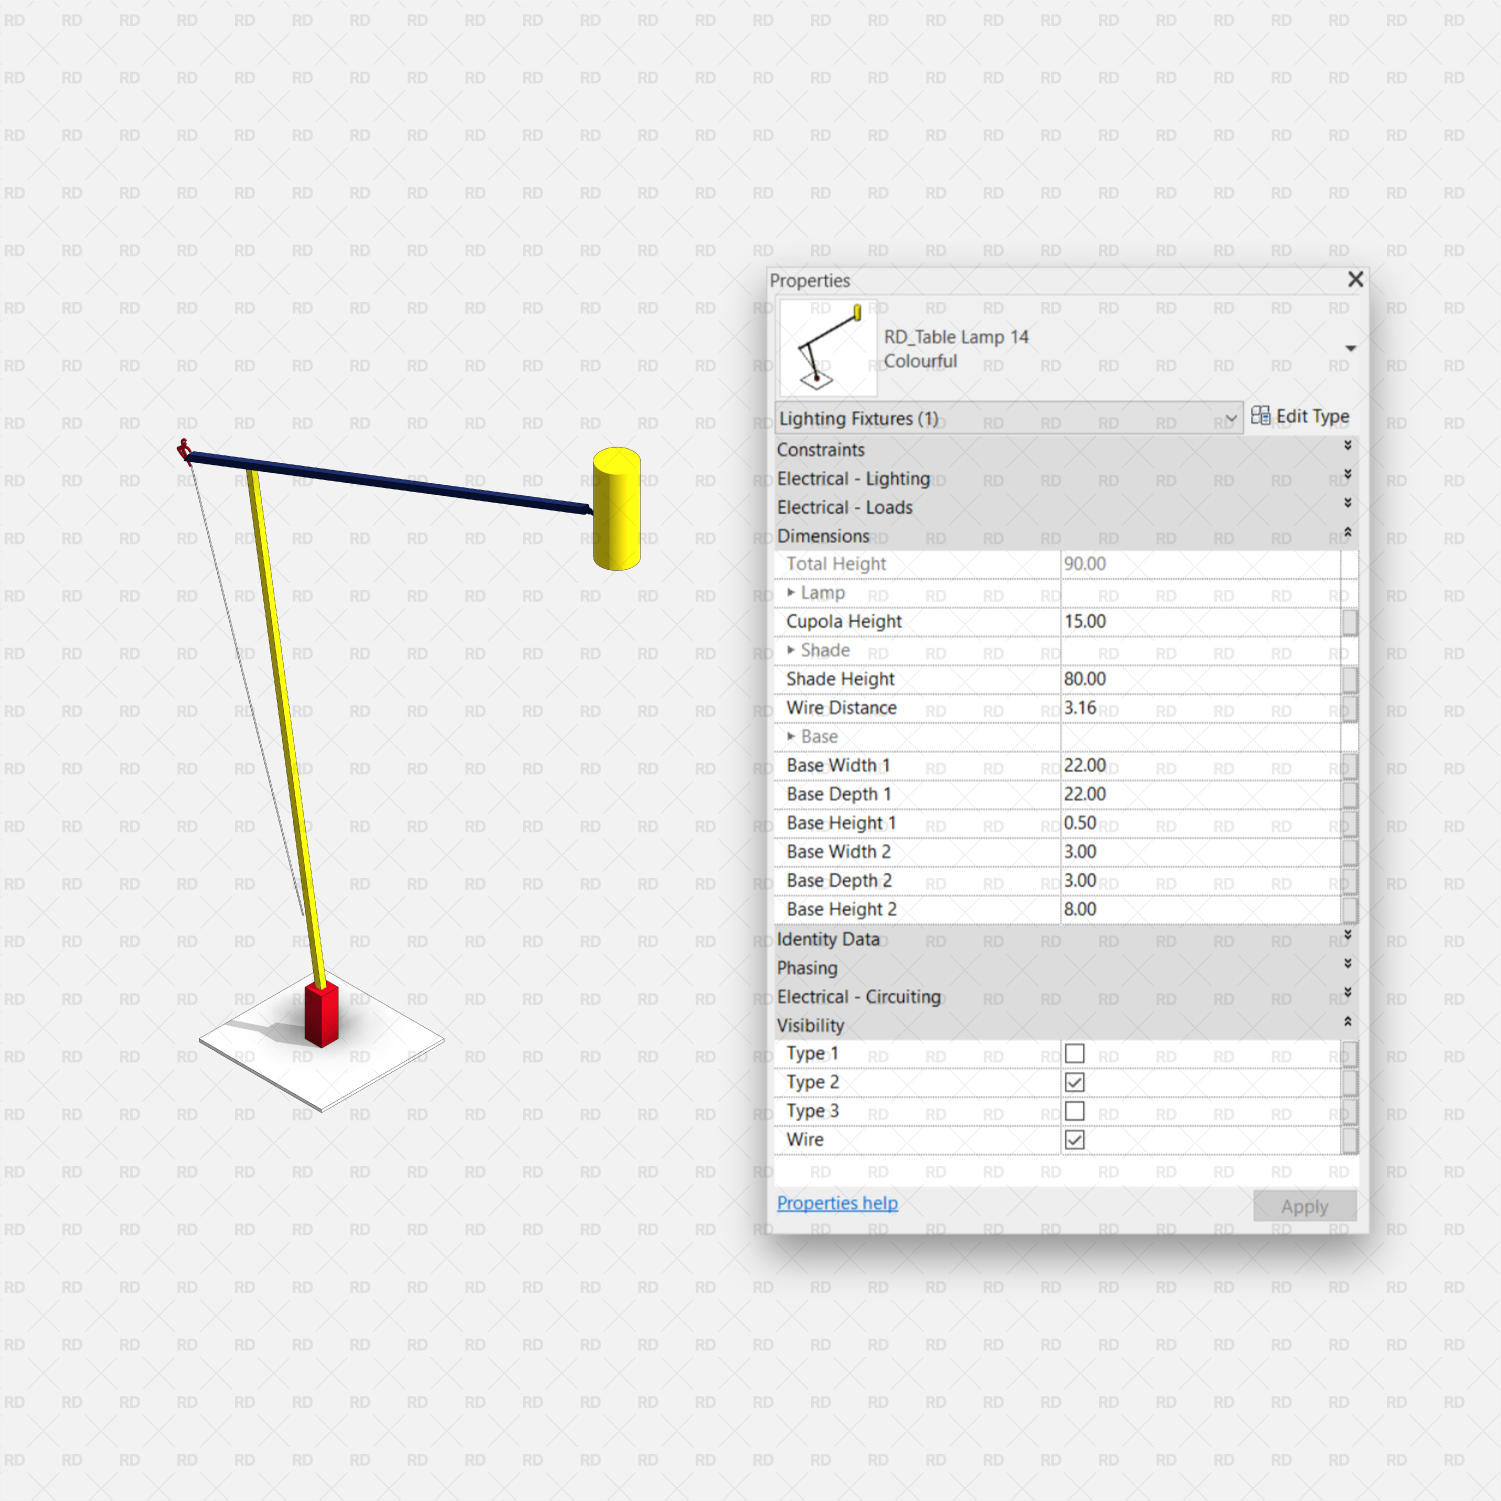1501x1501 pixels.
Task: Click the Edit Type button
Action: click(x=1299, y=416)
